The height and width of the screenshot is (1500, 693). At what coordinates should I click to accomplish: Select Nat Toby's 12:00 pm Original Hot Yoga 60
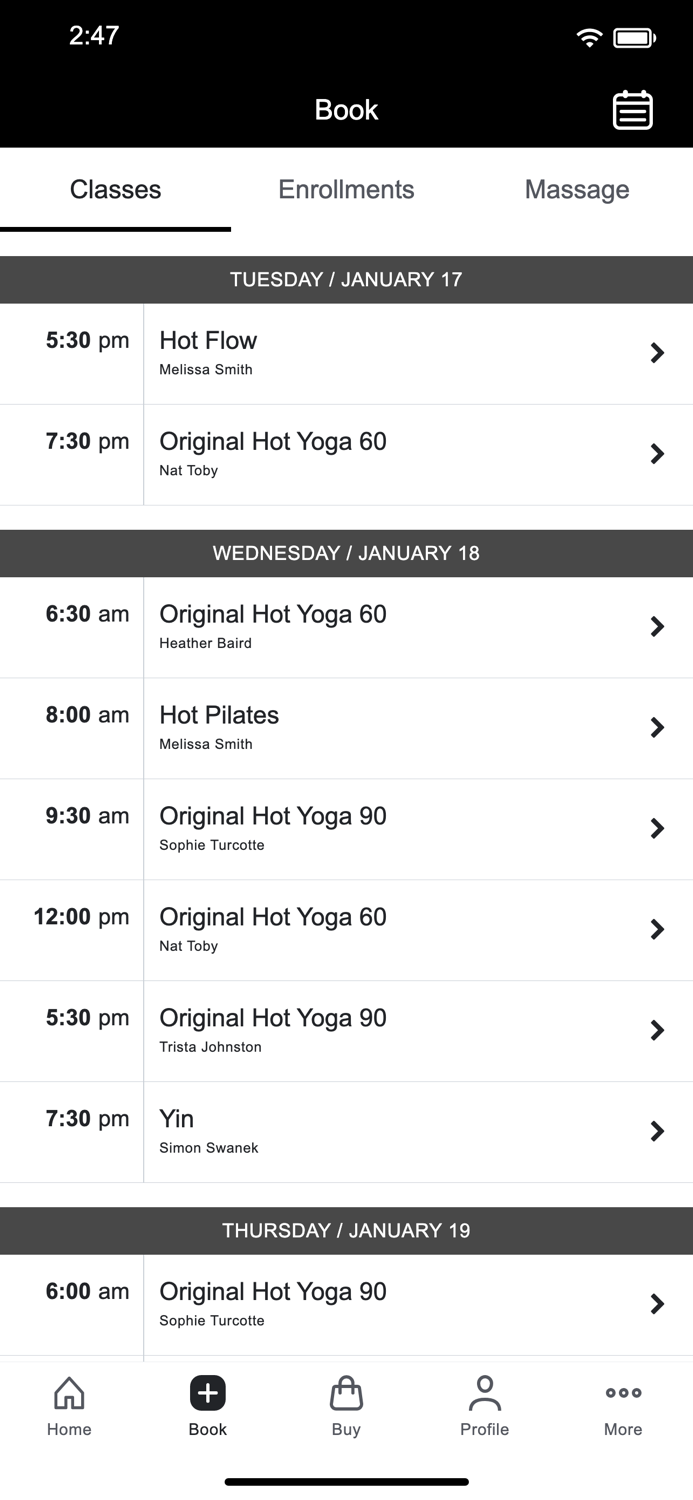coord(346,929)
